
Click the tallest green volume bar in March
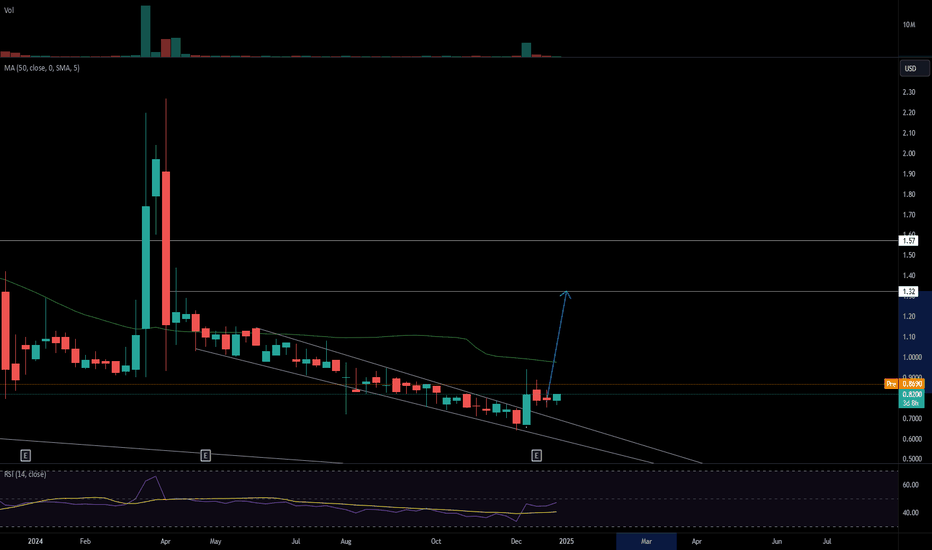pyautogui.click(x=146, y=31)
